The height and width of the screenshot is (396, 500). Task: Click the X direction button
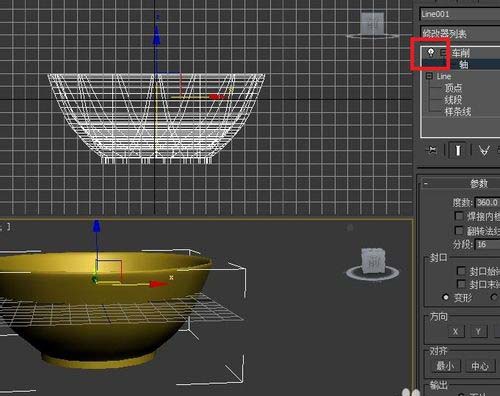[x=455, y=332]
